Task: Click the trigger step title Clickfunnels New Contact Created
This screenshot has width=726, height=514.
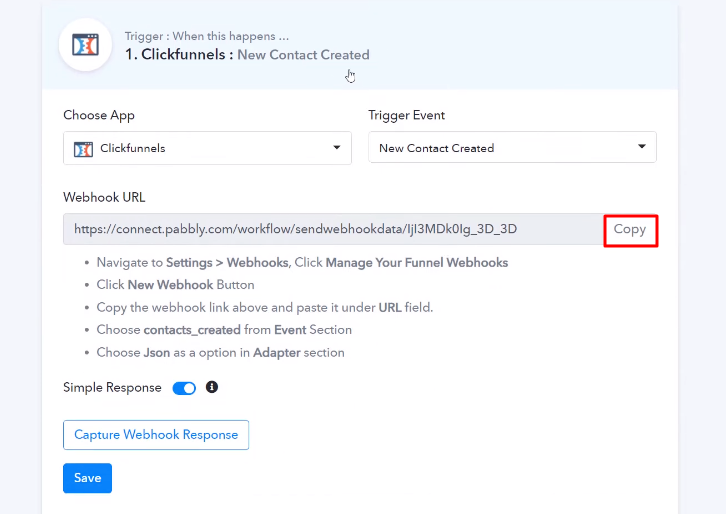Action: pyautogui.click(x=247, y=55)
